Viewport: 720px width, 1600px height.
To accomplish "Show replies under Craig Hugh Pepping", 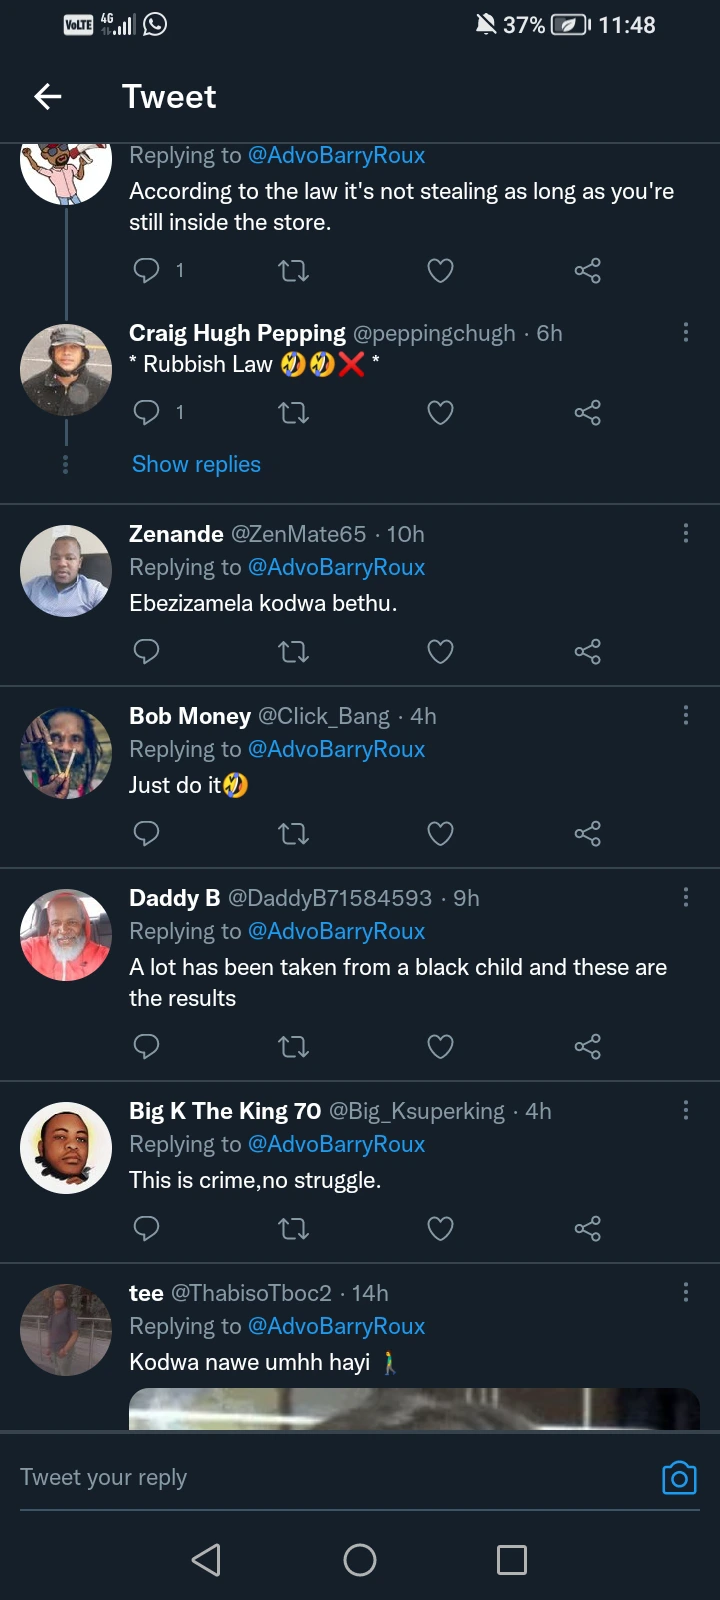I will [196, 464].
